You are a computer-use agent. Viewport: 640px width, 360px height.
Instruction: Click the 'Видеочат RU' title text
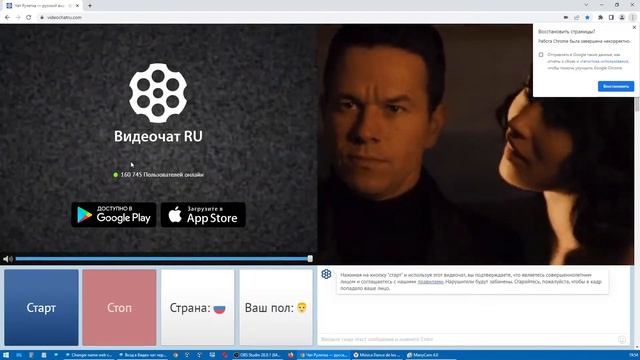[x=158, y=136]
